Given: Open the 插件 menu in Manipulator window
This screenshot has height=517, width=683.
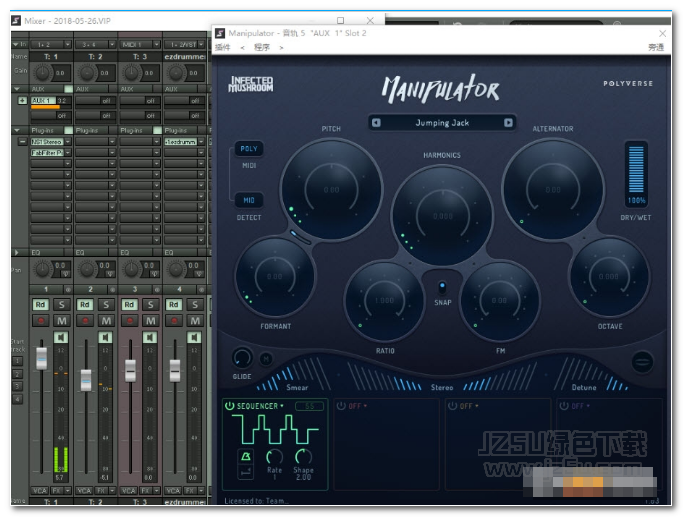Looking at the screenshot, I should tap(222, 47).
